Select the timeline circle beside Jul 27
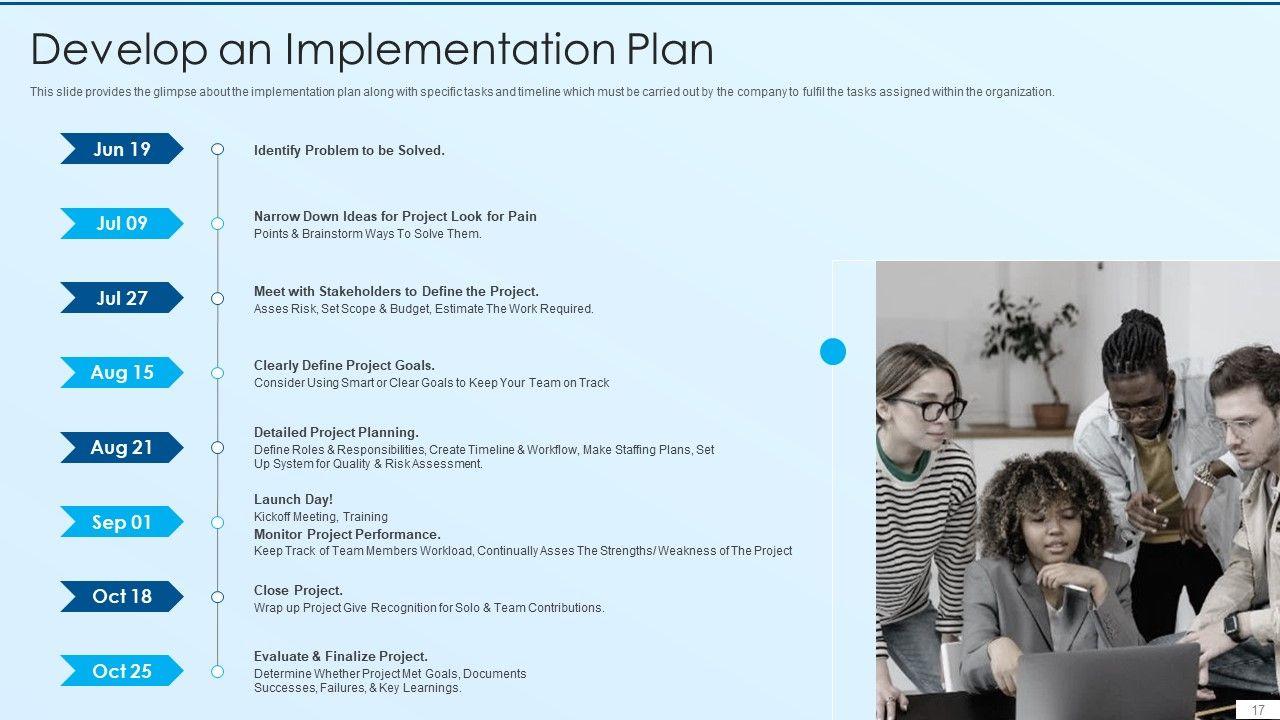 [217, 298]
